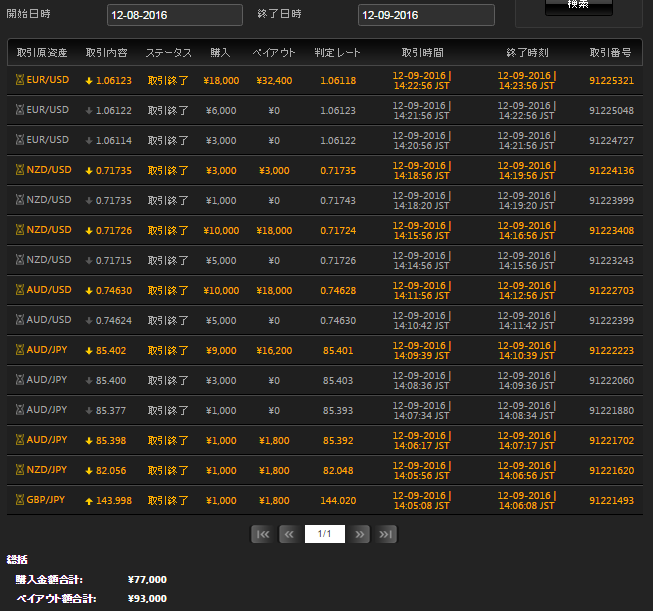
Task: Go to the previous page of results
Action: click(288, 534)
